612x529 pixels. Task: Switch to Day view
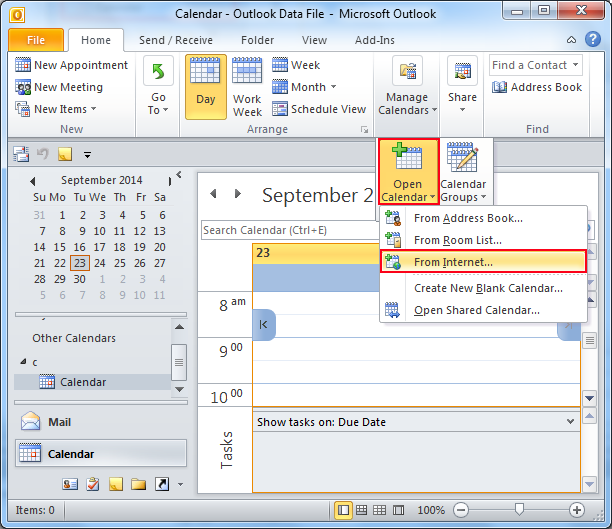click(x=206, y=87)
